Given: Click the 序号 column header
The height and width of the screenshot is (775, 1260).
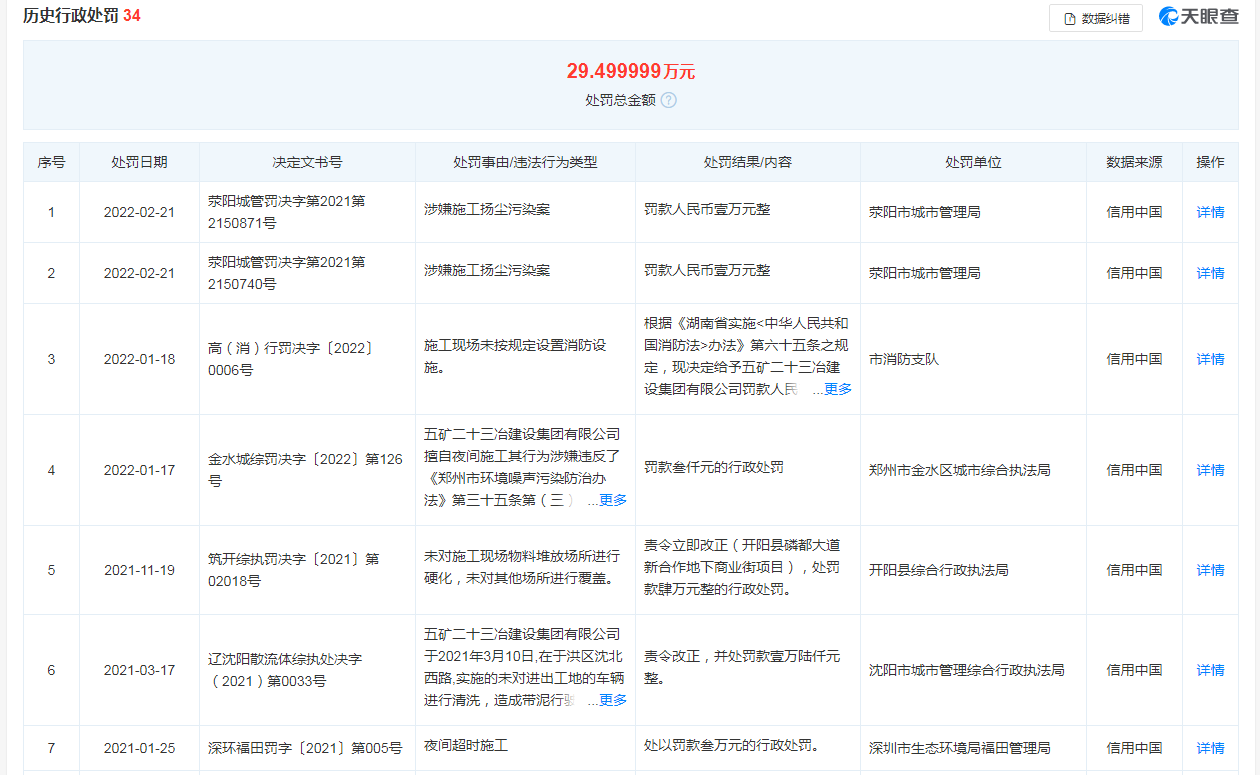Looking at the screenshot, I should point(52,162).
